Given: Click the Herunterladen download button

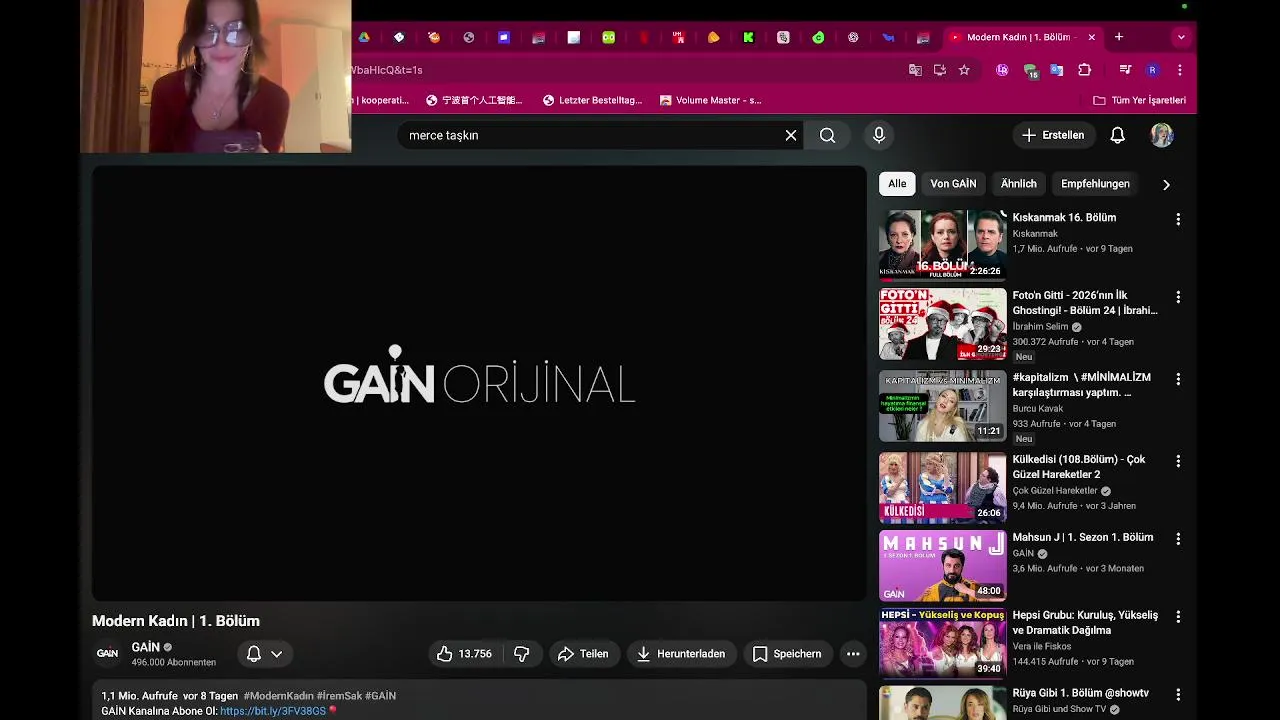Looking at the screenshot, I should coord(681,654).
